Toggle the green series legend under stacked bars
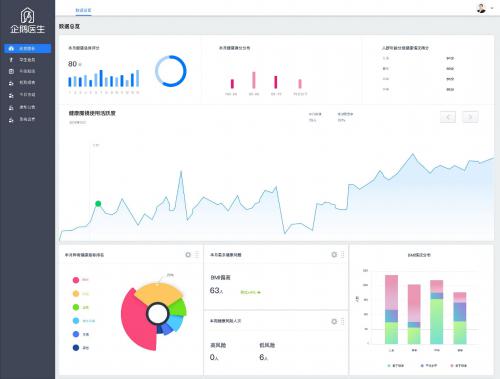 point(396,366)
